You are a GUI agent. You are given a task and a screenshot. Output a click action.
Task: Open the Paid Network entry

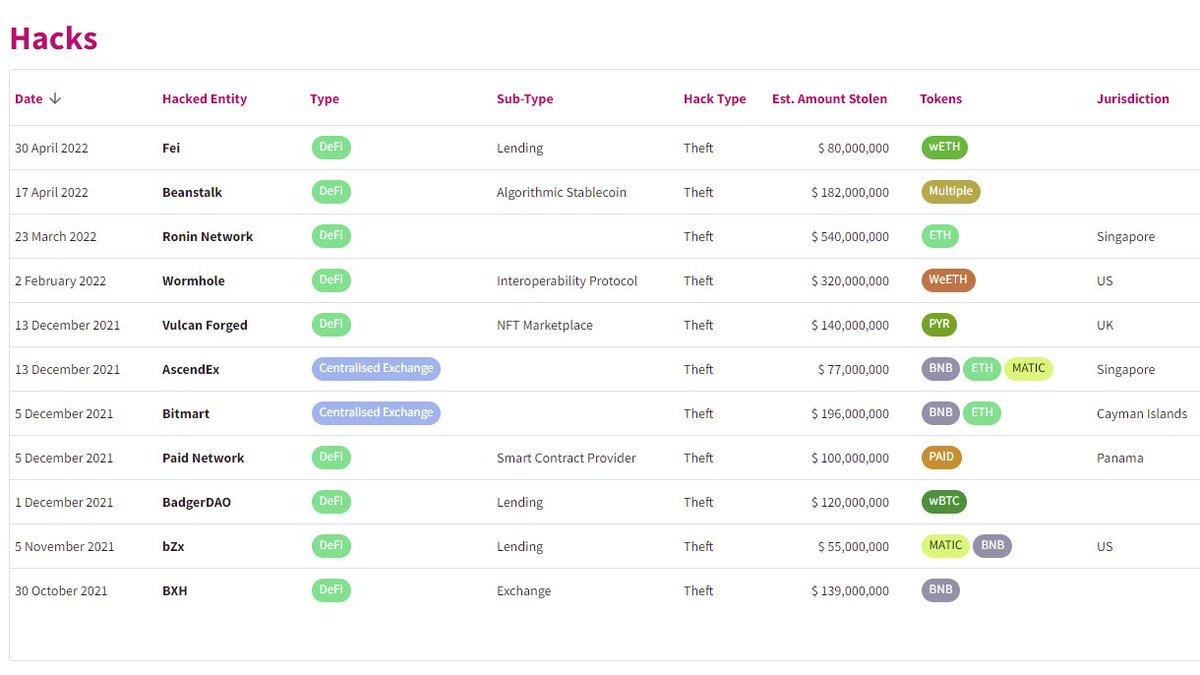pos(203,458)
